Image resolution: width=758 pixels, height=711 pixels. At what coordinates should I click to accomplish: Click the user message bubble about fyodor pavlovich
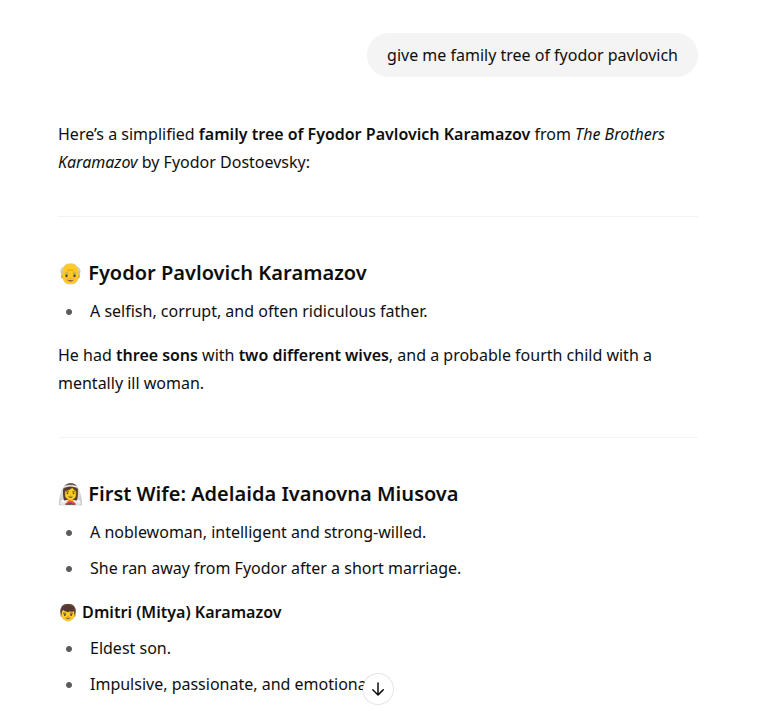[532, 55]
